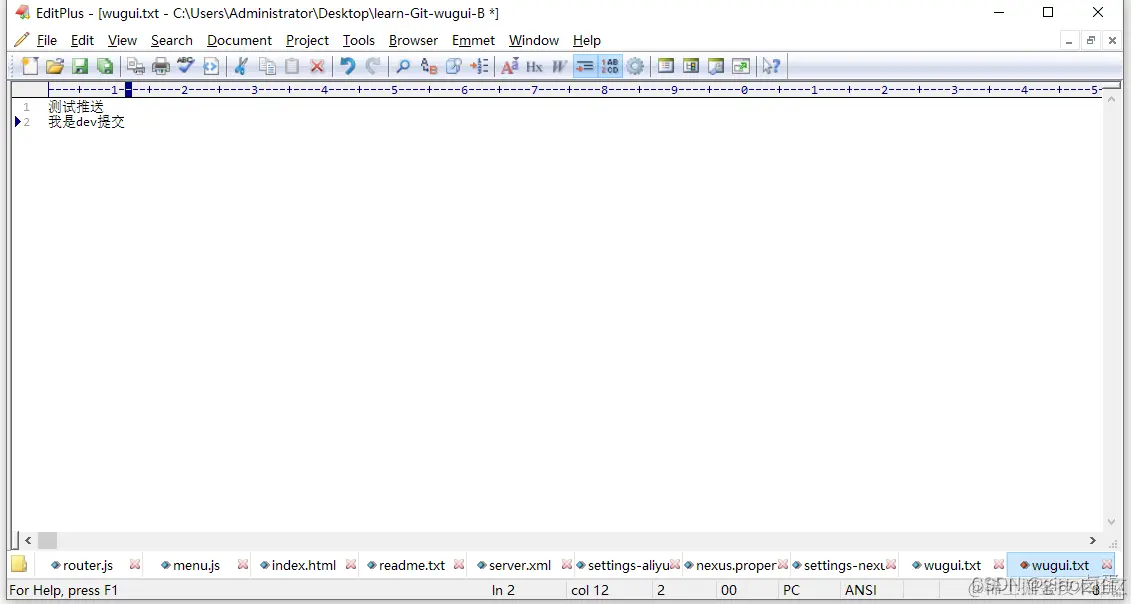Click the window list toolbar icon
Screen dimensions: 1134x604
point(741,67)
